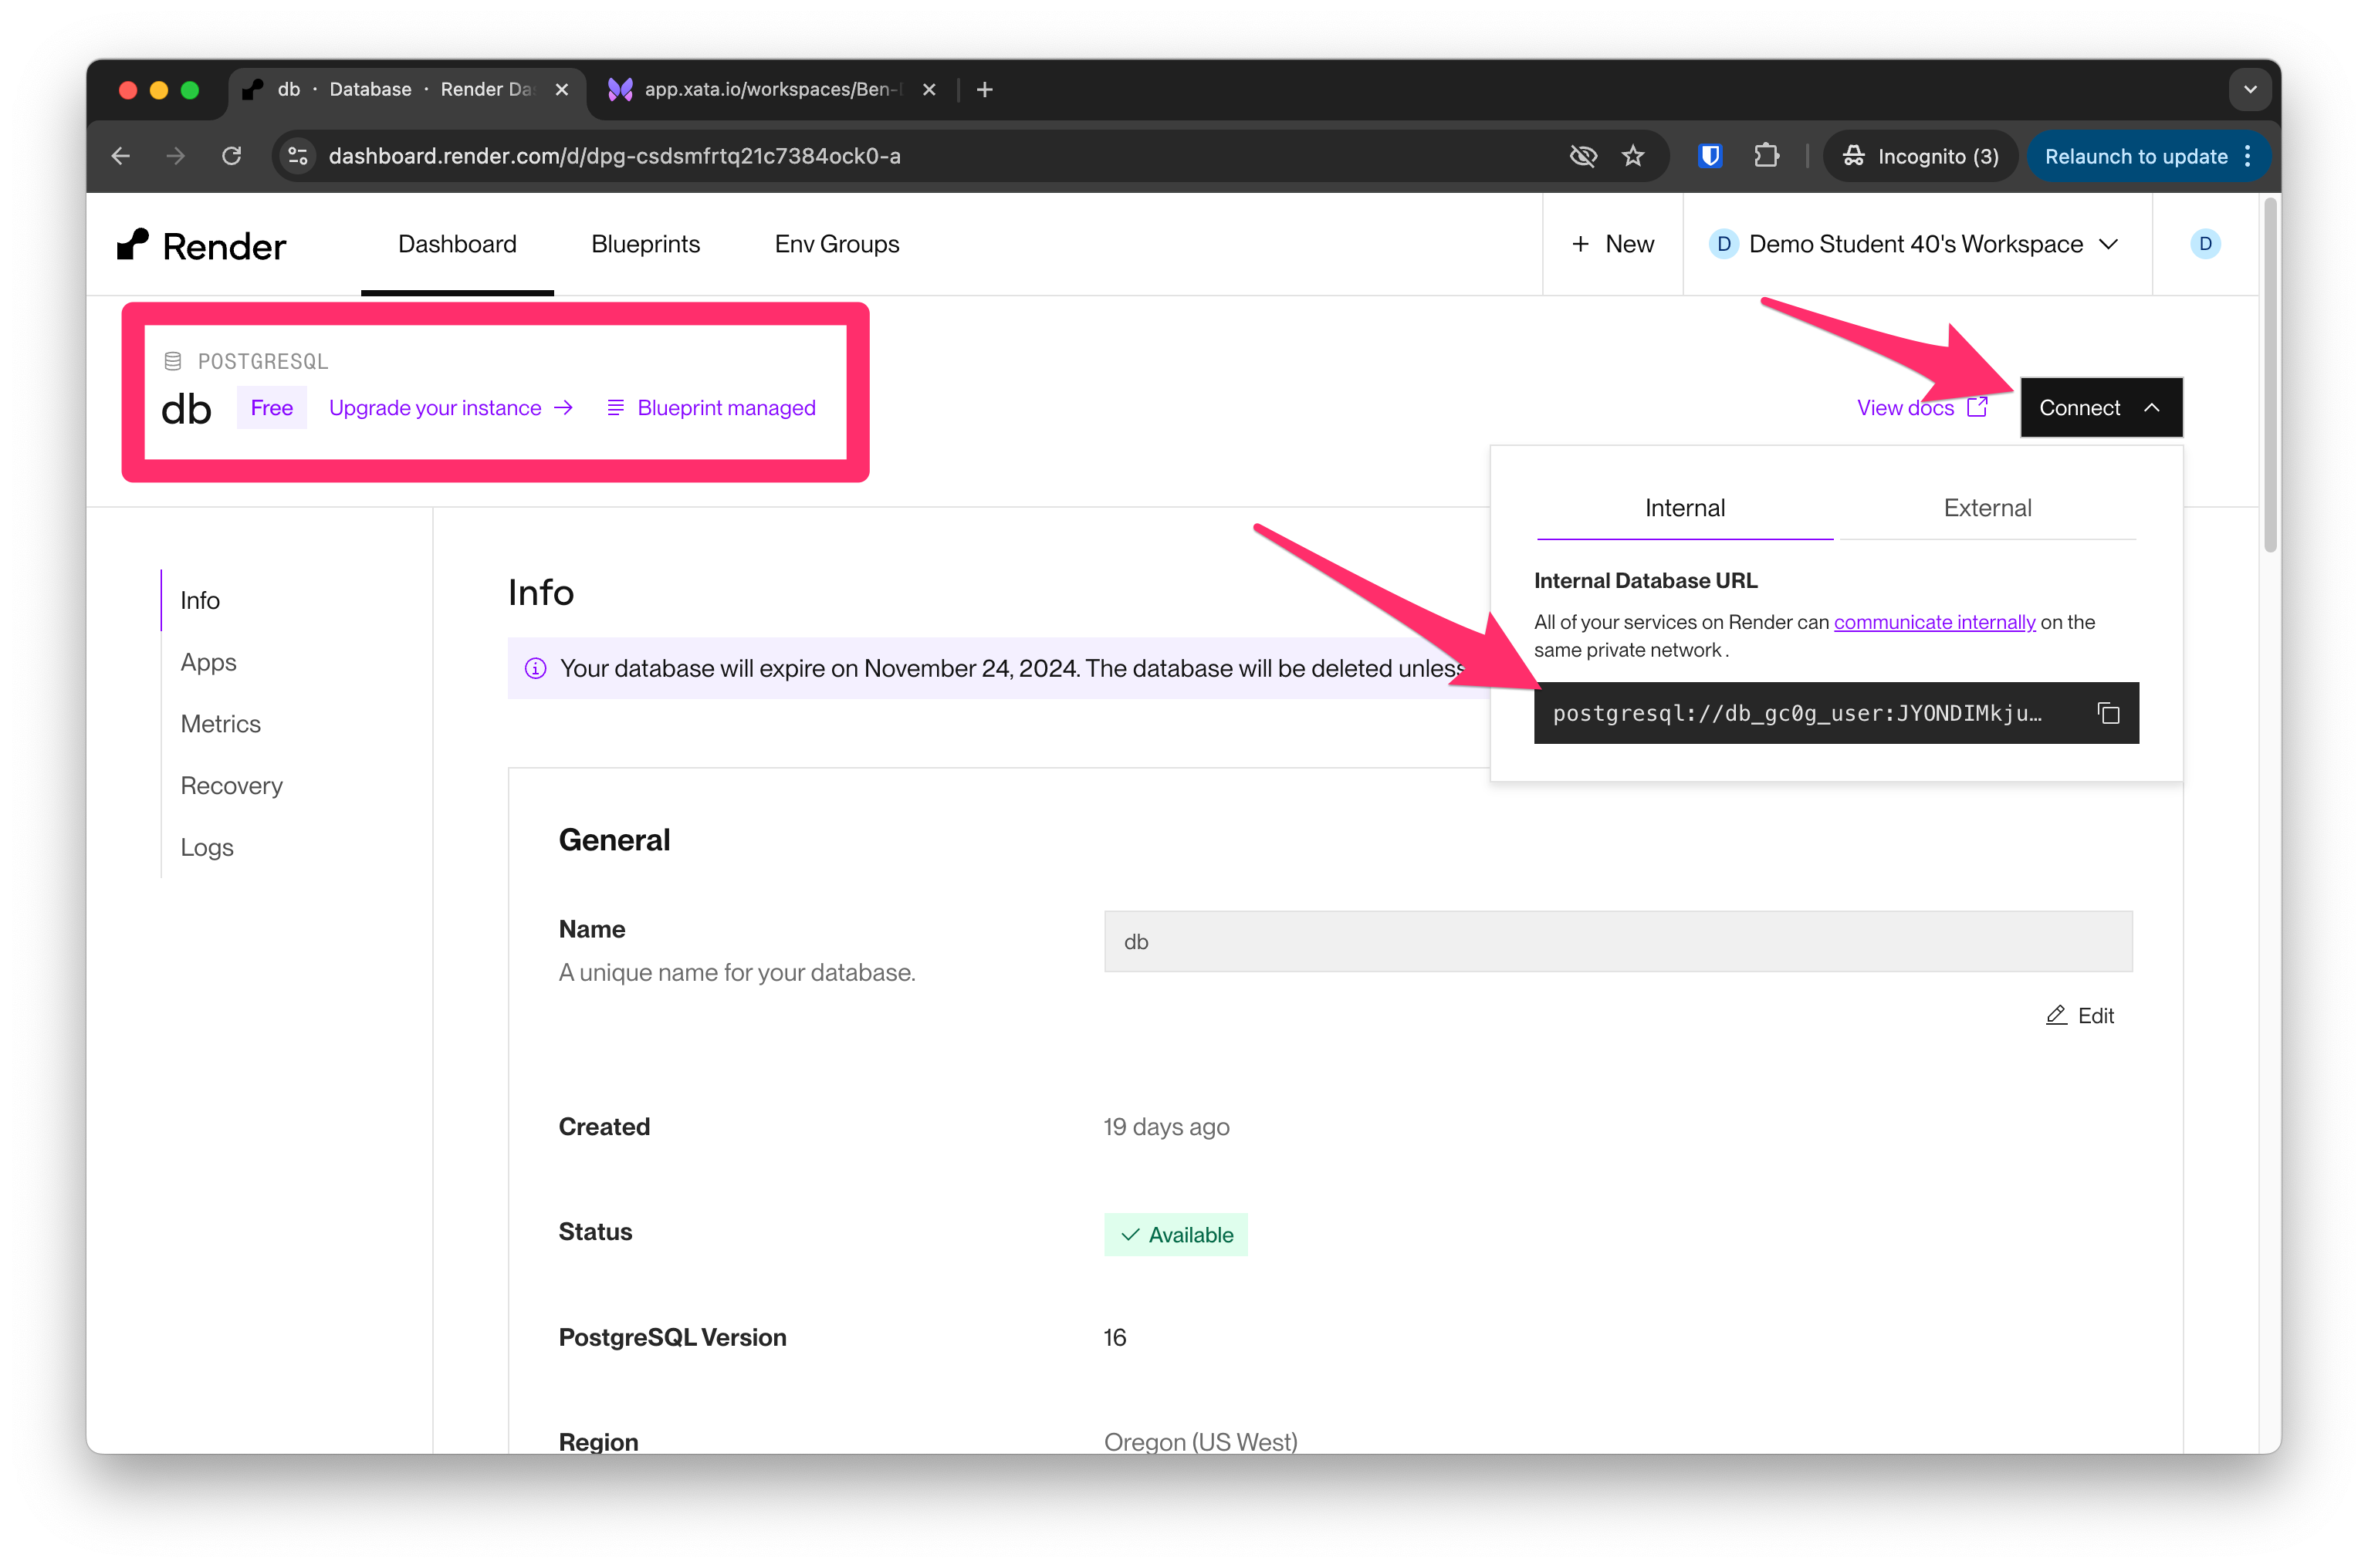The width and height of the screenshot is (2368, 1568).
Task: Follow the communicate internally link
Action: [1934, 622]
